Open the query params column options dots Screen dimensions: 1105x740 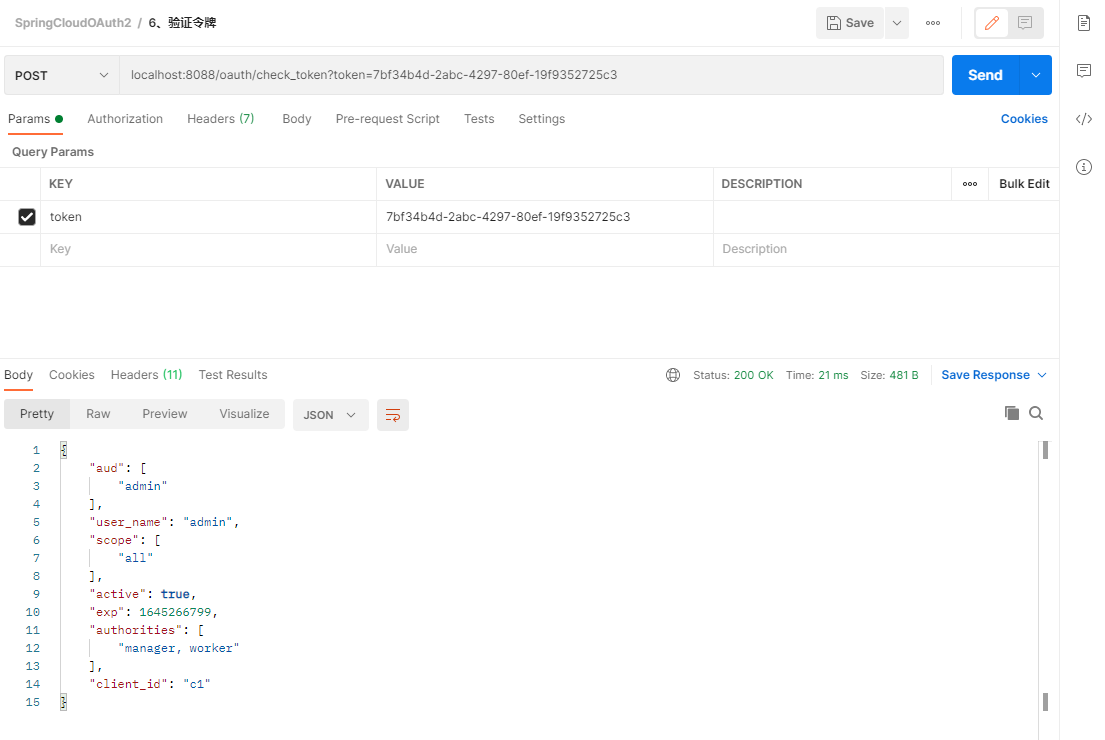[x=970, y=184]
